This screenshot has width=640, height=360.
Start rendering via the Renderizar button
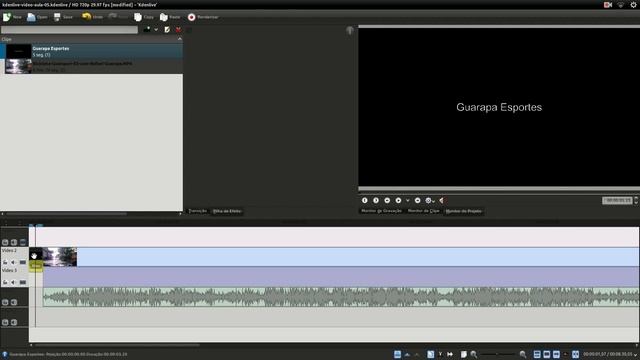[x=203, y=17]
